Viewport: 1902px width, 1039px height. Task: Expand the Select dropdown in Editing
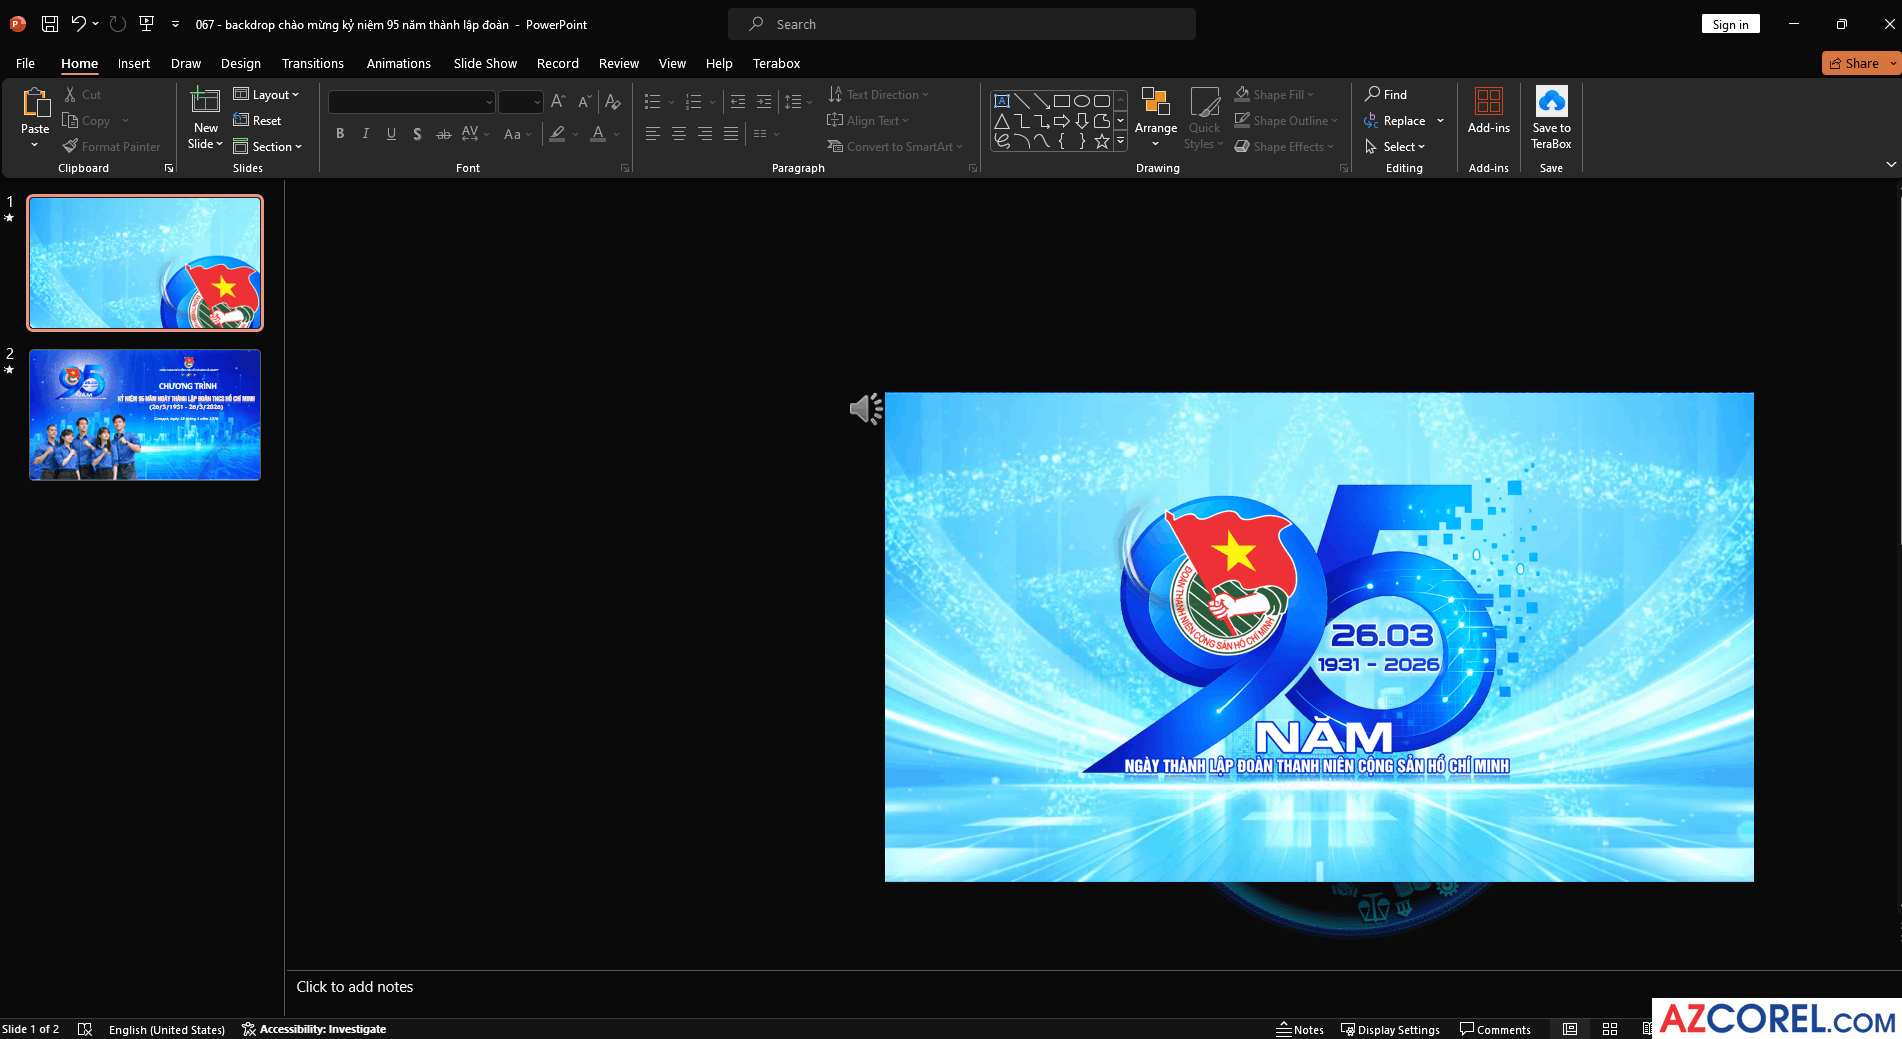(x=1396, y=147)
